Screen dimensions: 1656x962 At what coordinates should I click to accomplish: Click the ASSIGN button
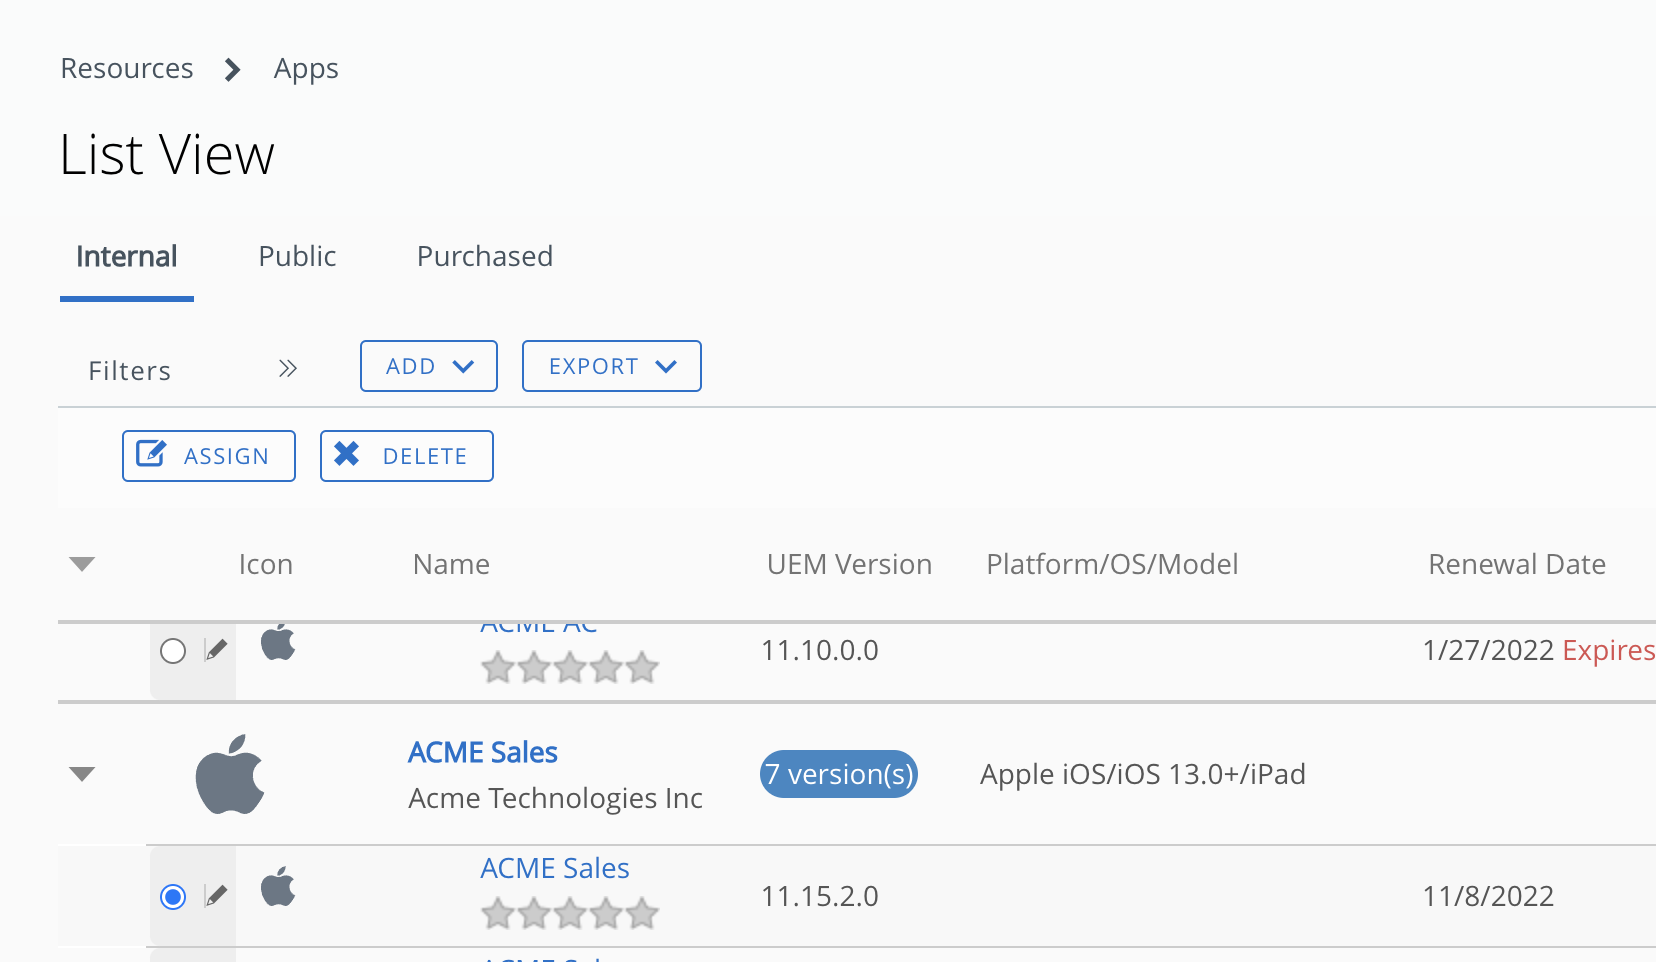(209, 456)
